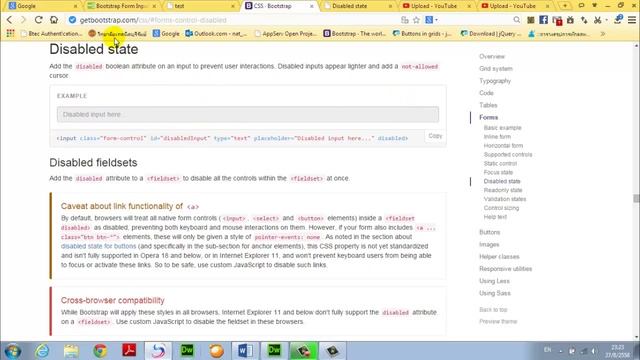Go to Grid system in the sidebar
The image size is (640, 360).
[x=496, y=69]
